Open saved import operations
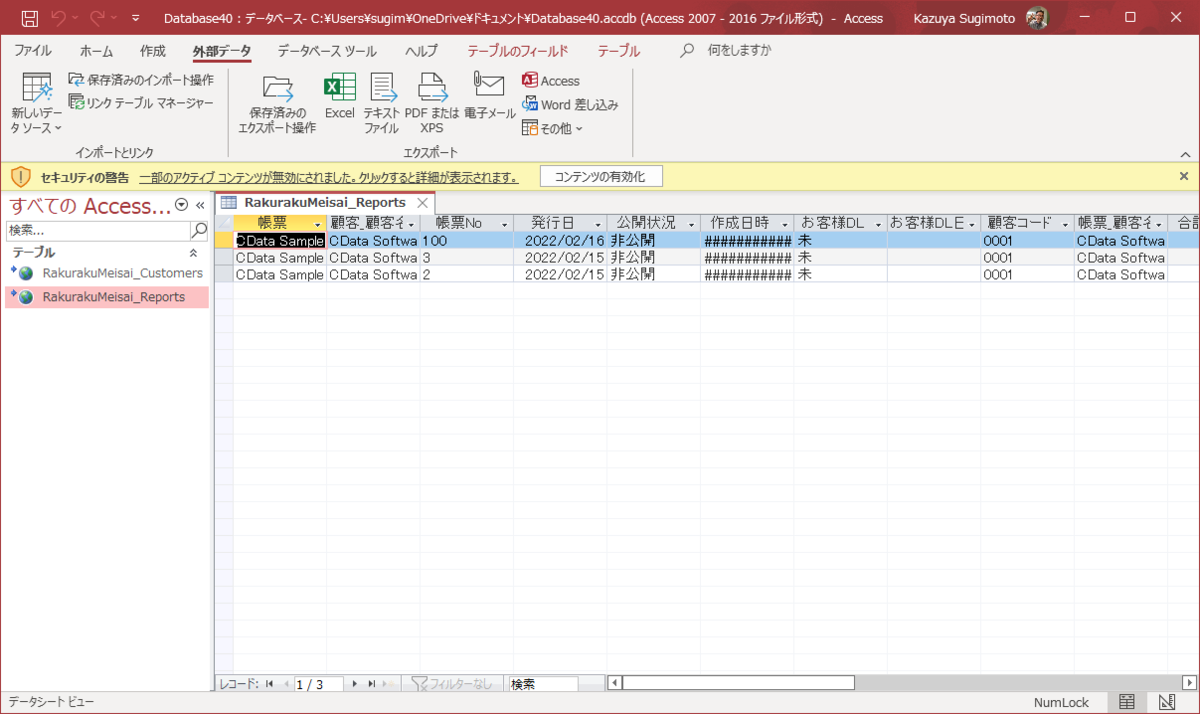Image resolution: width=1200 pixels, height=714 pixels. (x=140, y=80)
